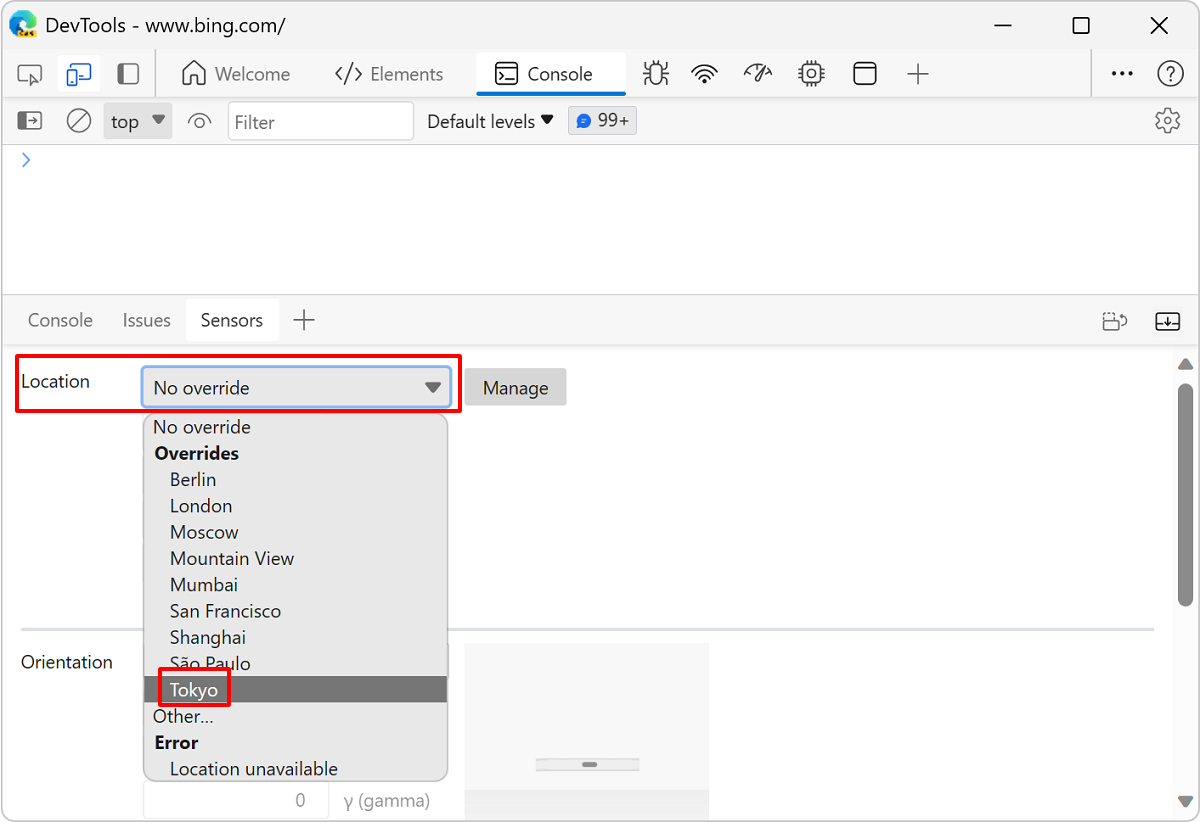The width and height of the screenshot is (1200, 822).
Task: Choose Other... in the location list
Action: tap(296, 716)
